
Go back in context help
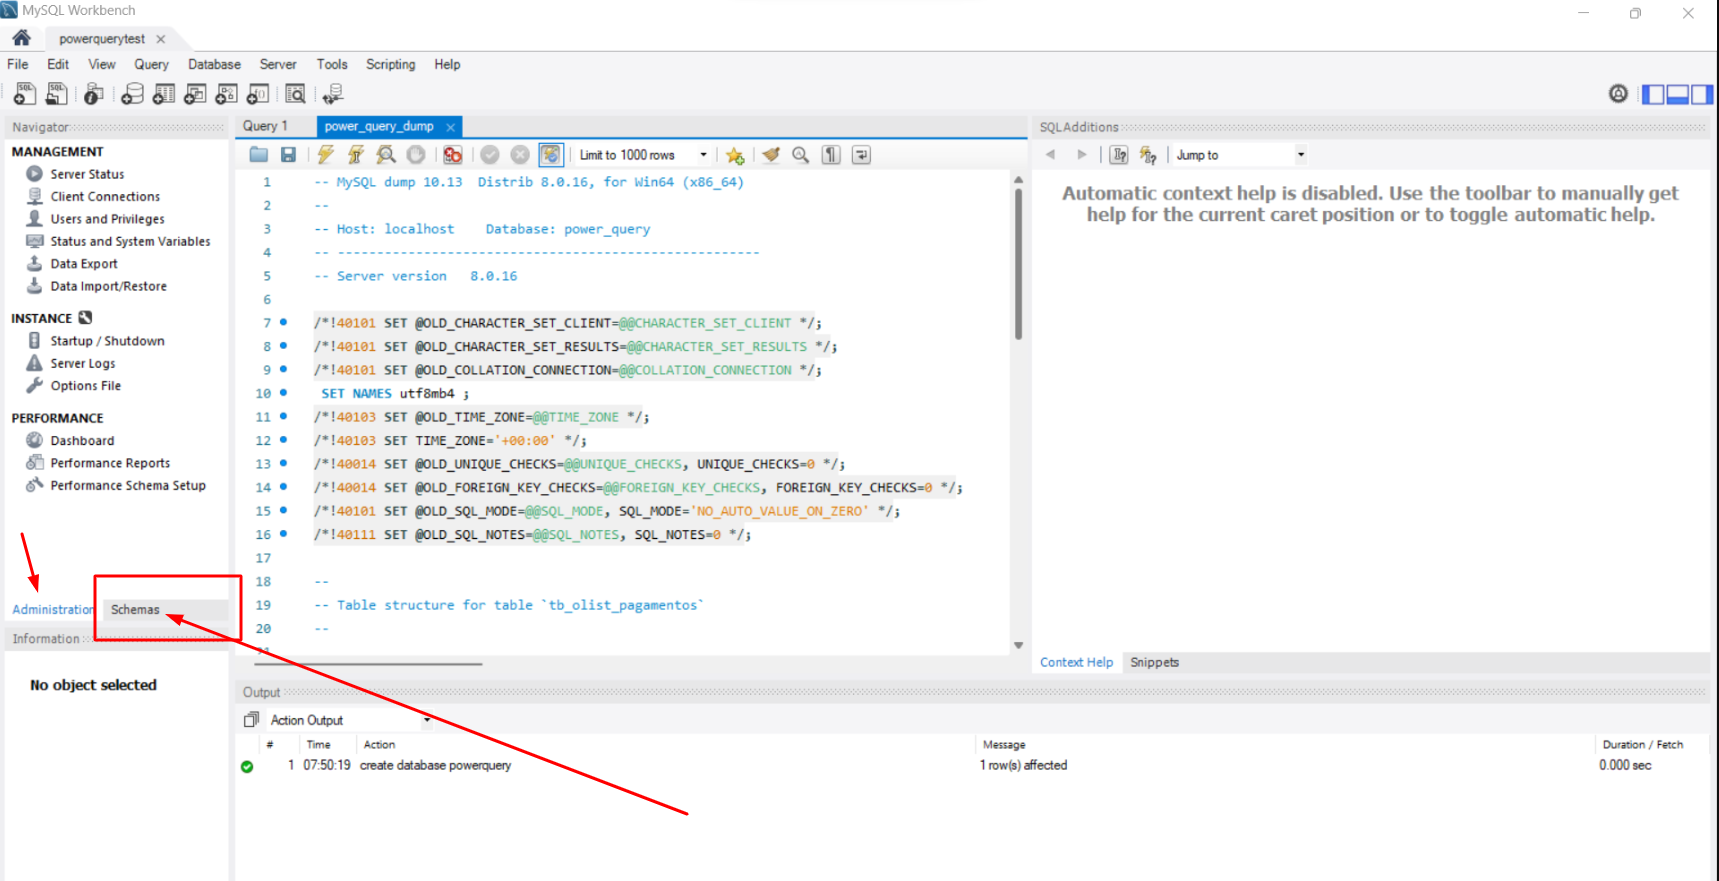pyautogui.click(x=1050, y=155)
